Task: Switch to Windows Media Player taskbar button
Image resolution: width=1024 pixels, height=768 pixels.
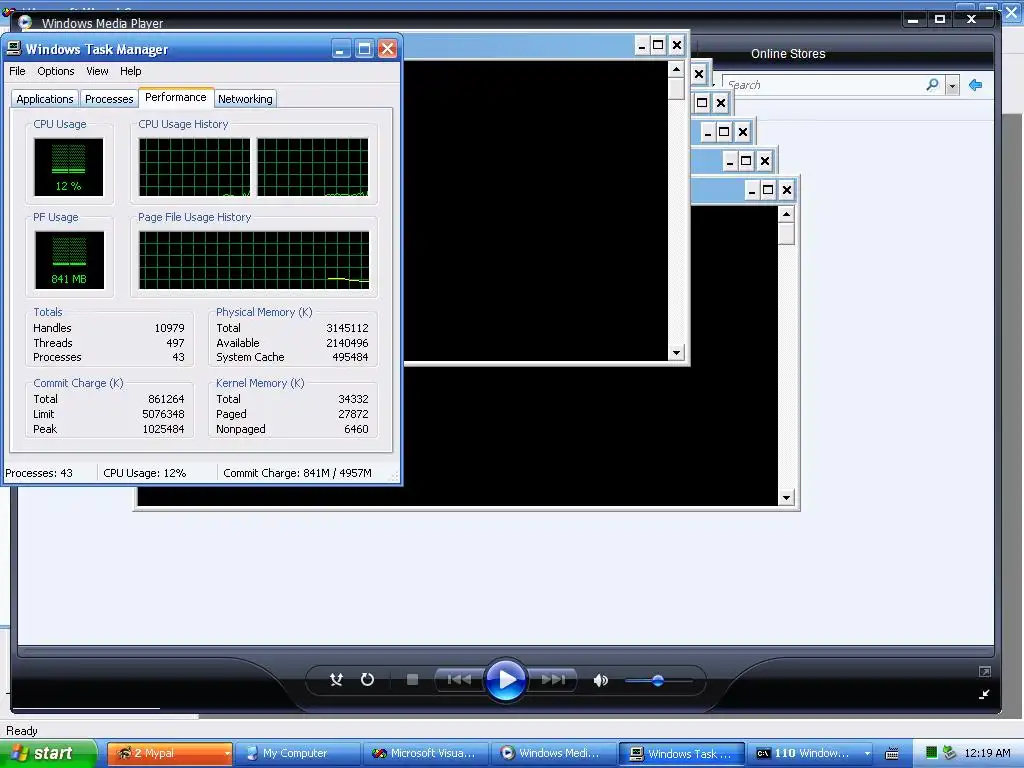Action: click(x=553, y=753)
